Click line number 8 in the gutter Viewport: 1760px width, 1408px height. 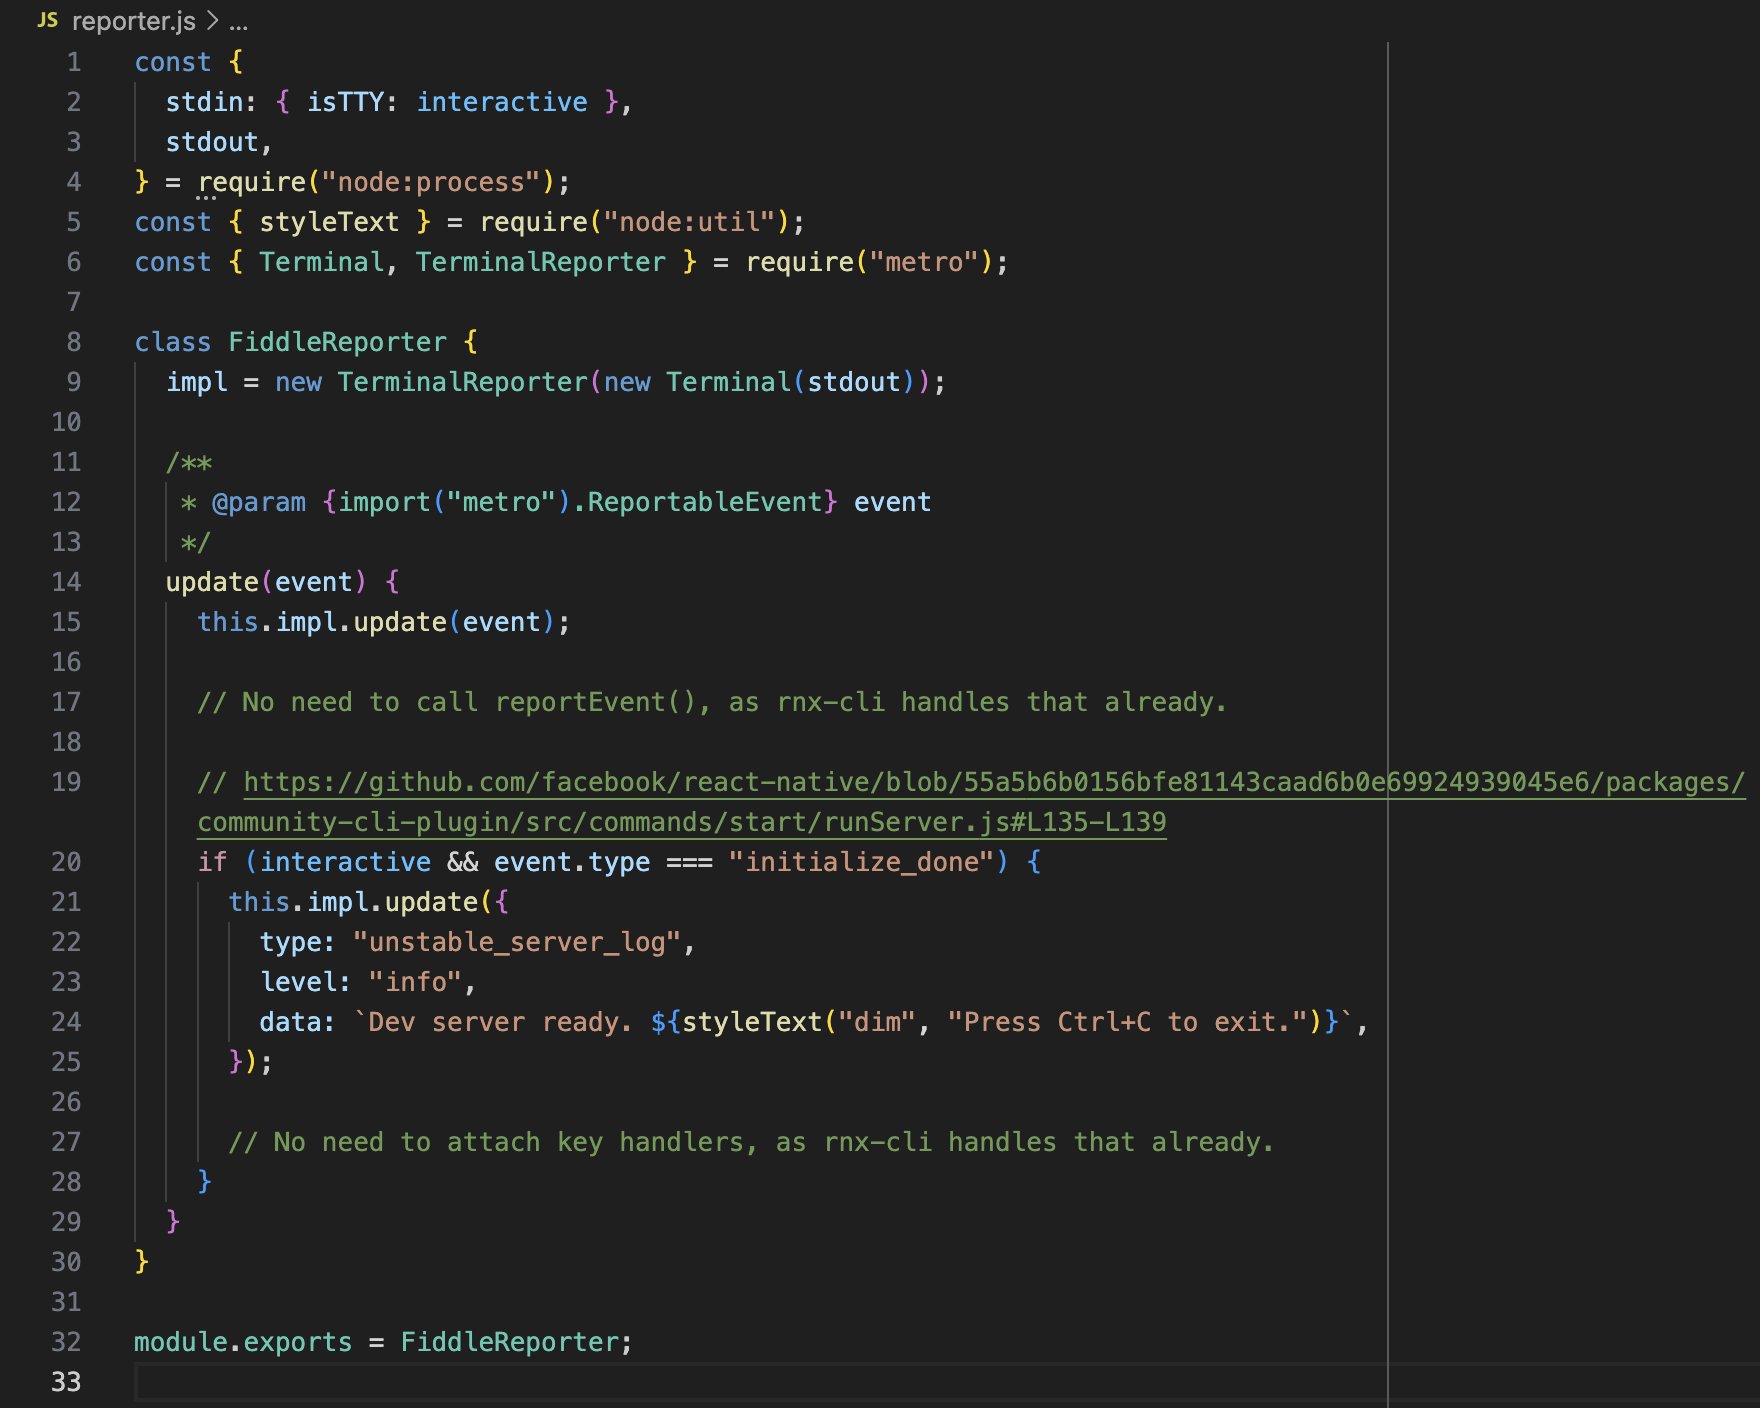[73, 342]
